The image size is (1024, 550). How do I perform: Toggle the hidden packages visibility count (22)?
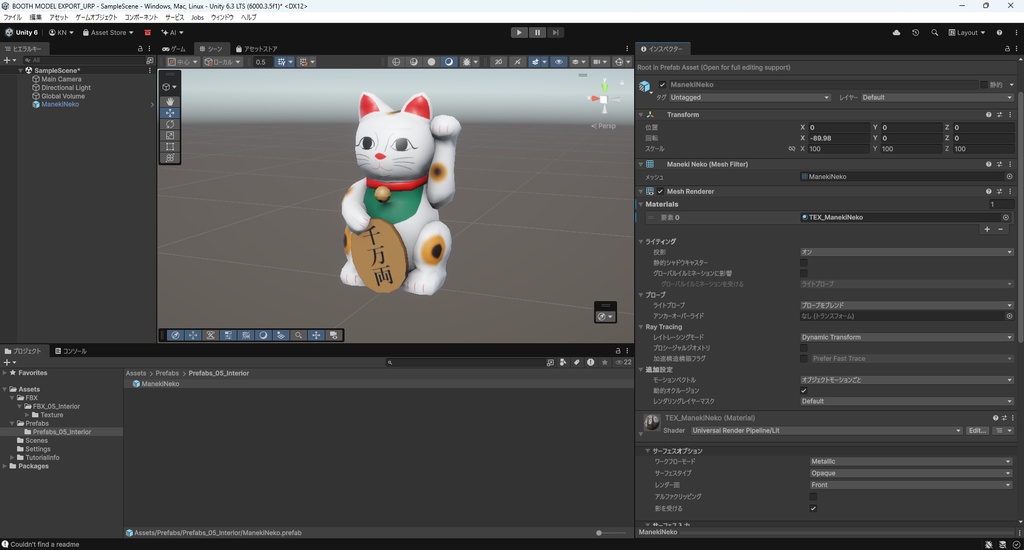tap(624, 362)
